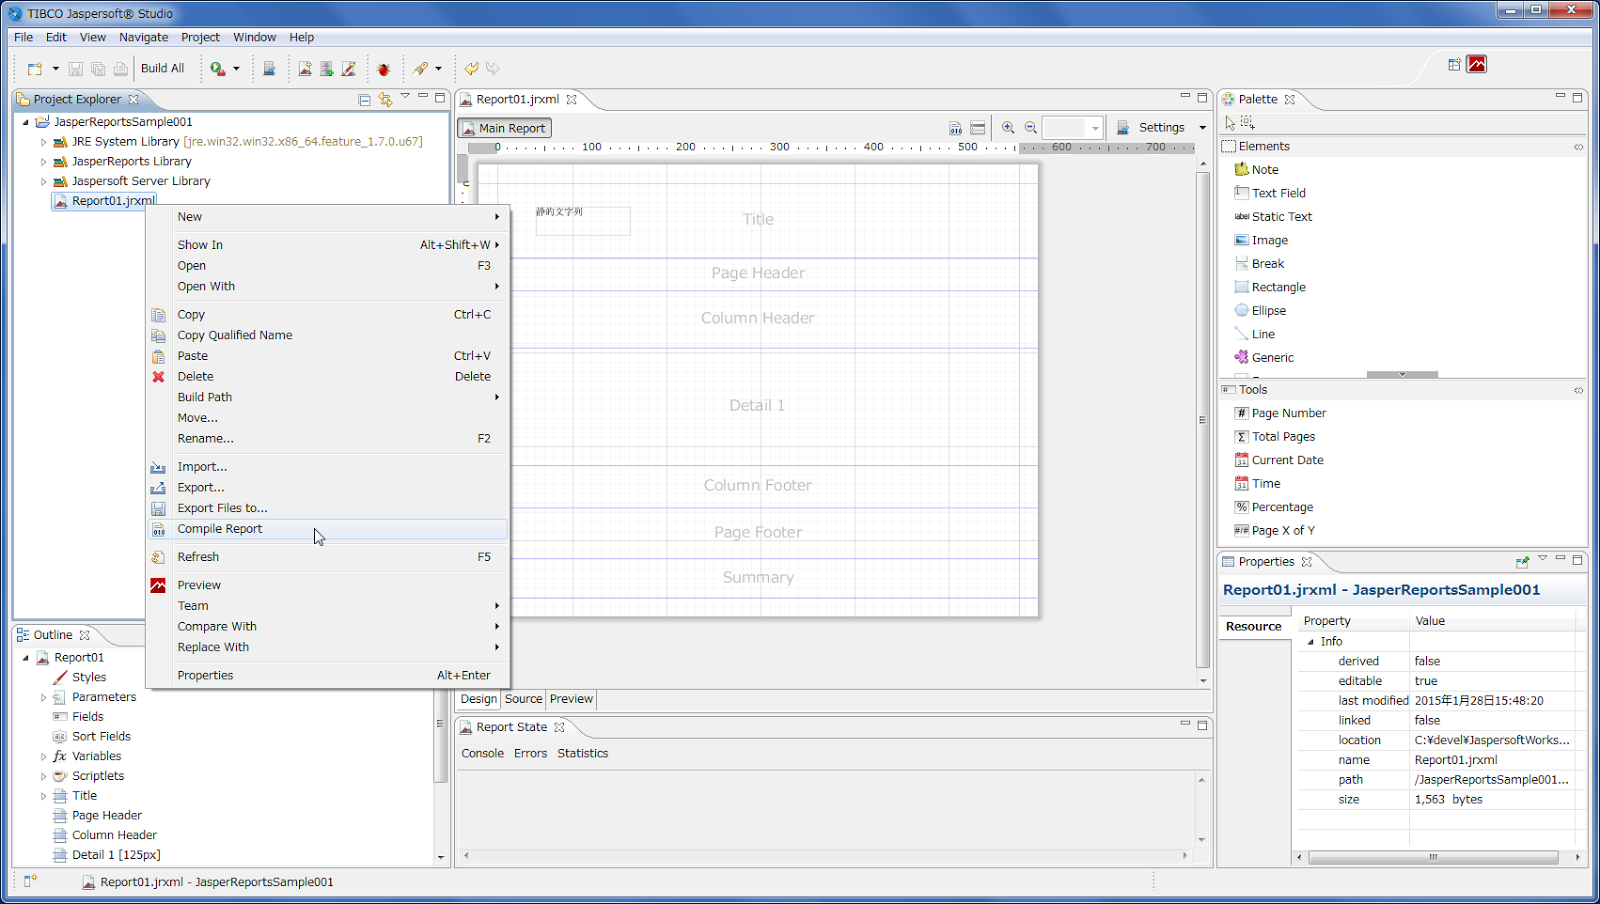The height and width of the screenshot is (904, 1600).
Task: Expand the Parameters node in Outline
Action: pos(43,696)
